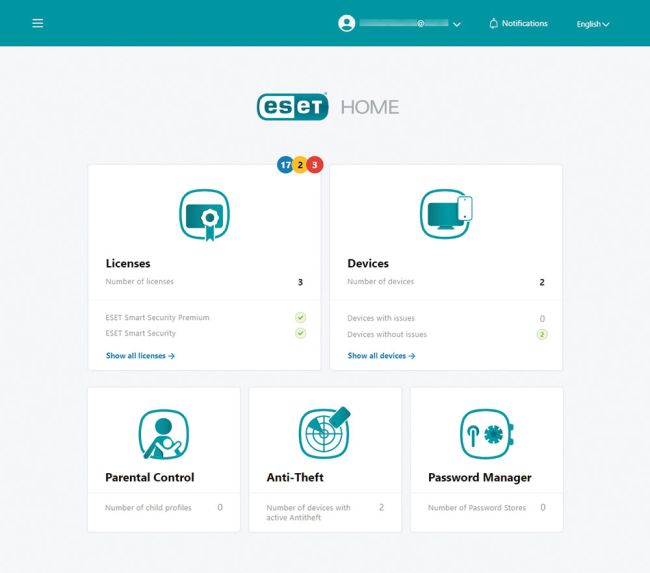Click Number of Password Stores text
Viewport: 650px width, 573px height.
click(477, 508)
